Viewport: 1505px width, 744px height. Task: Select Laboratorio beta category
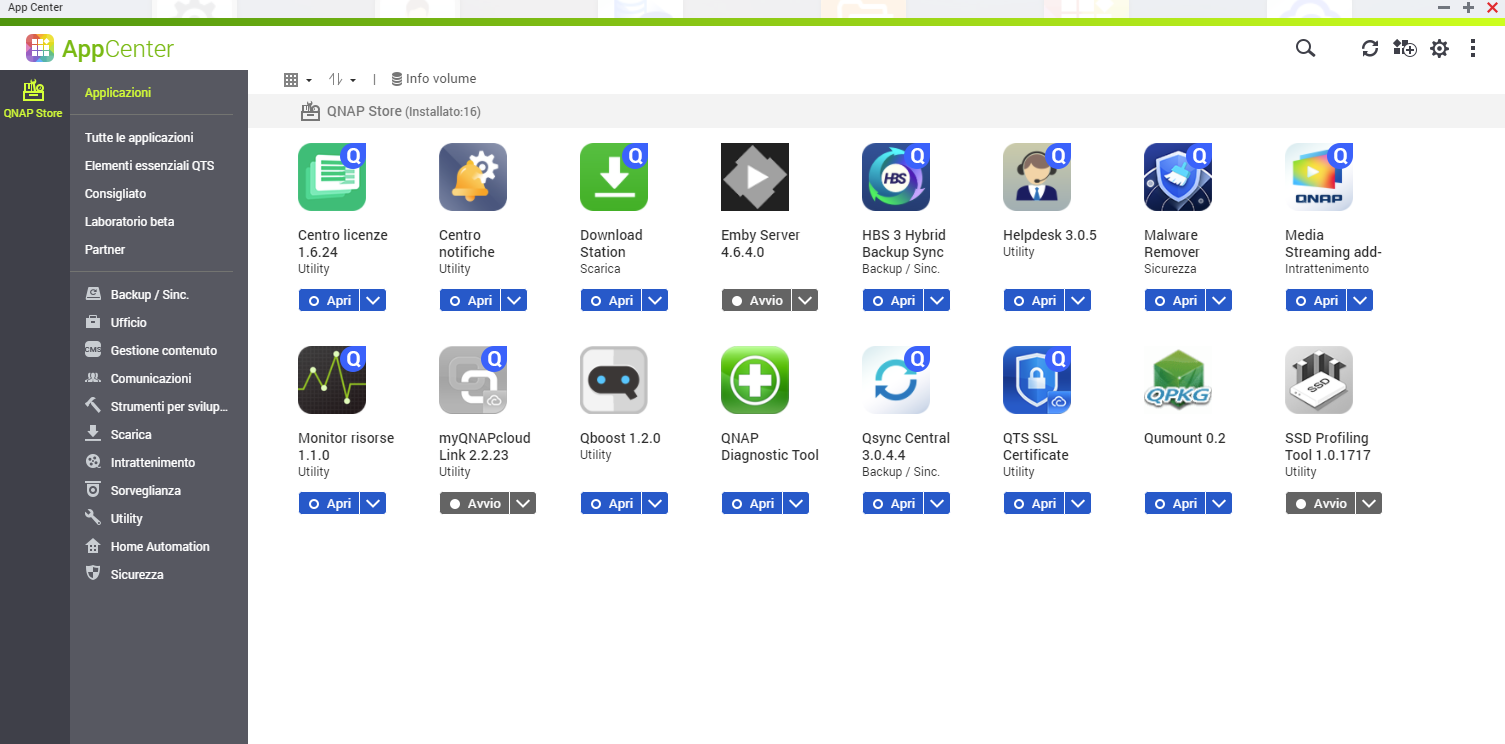(x=129, y=222)
